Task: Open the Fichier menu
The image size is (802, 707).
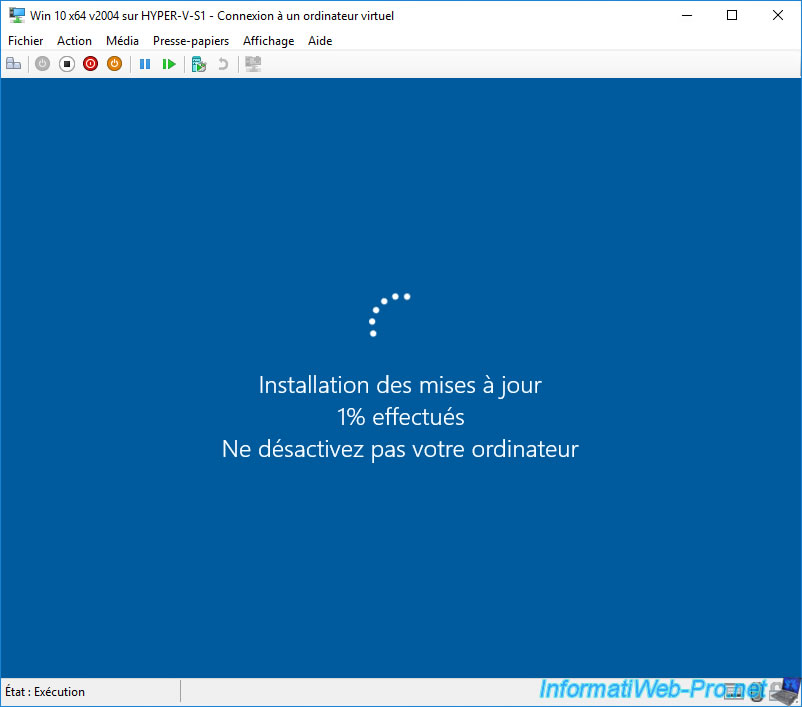Action: (26, 41)
